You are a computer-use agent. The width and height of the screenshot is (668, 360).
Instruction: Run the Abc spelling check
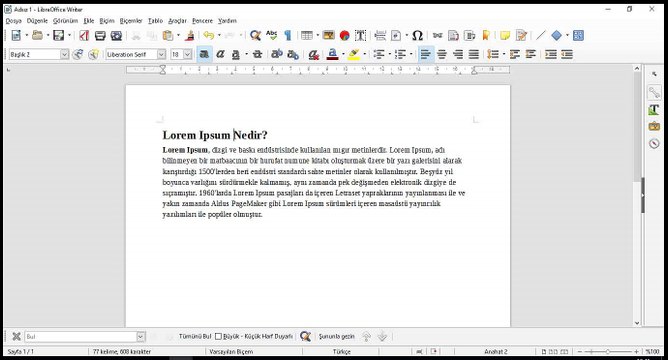[x=271, y=35]
